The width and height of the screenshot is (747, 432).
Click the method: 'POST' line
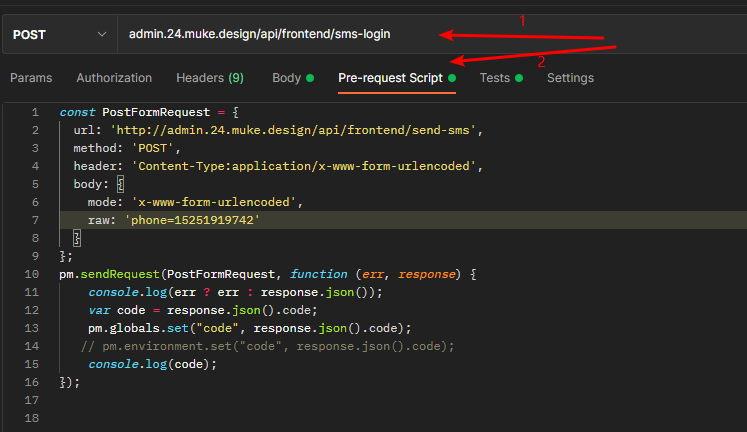(x=127, y=149)
